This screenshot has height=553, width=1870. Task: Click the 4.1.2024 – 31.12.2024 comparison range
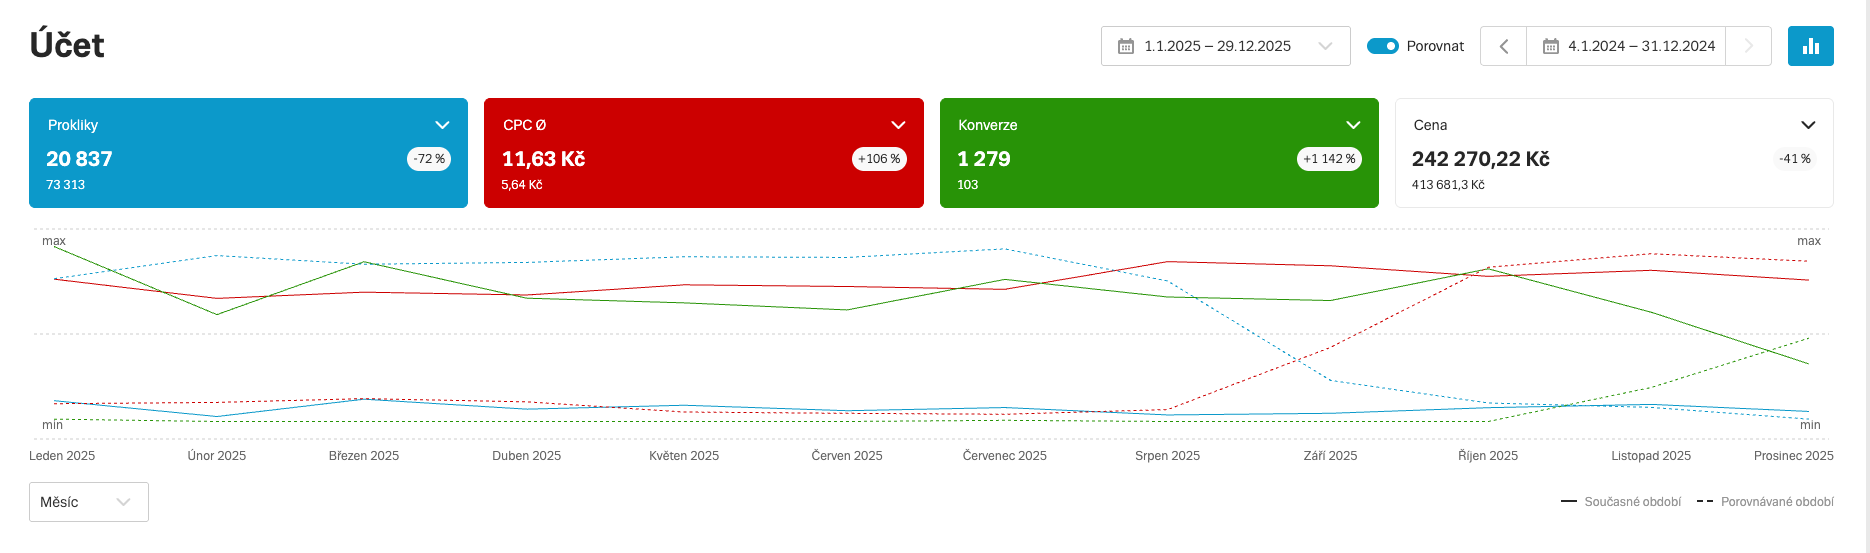click(x=1641, y=46)
